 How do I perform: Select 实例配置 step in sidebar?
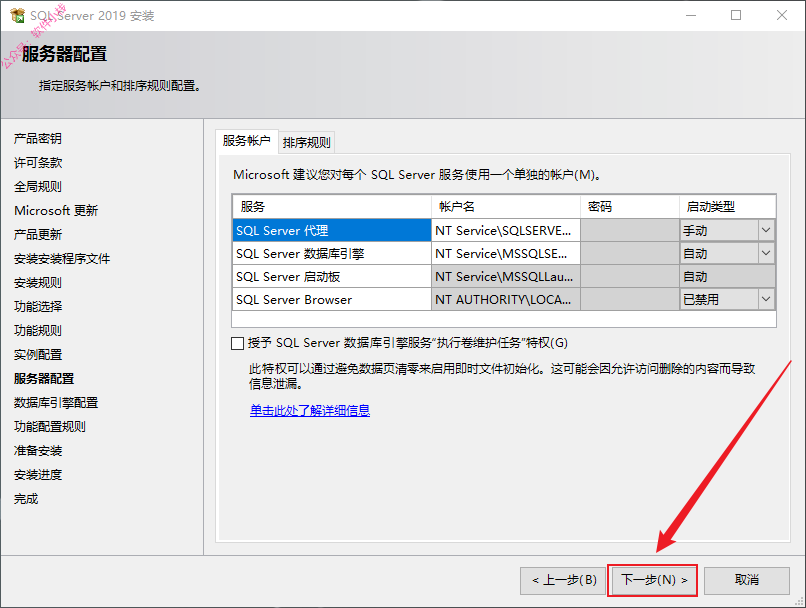(38, 355)
